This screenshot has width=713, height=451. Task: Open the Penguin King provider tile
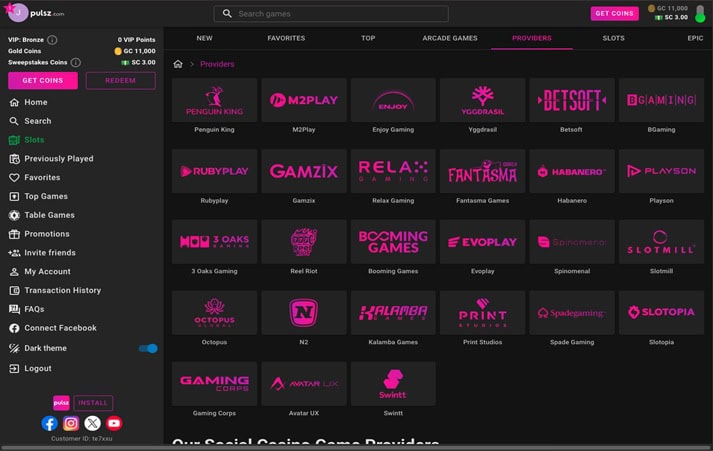click(x=214, y=100)
